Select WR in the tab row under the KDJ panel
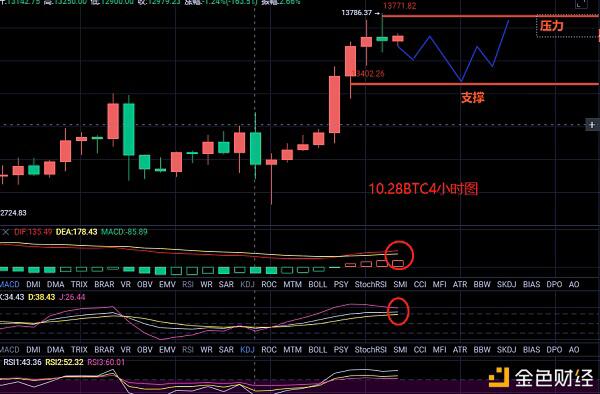600x394 pixels. pyautogui.click(x=206, y=350)
